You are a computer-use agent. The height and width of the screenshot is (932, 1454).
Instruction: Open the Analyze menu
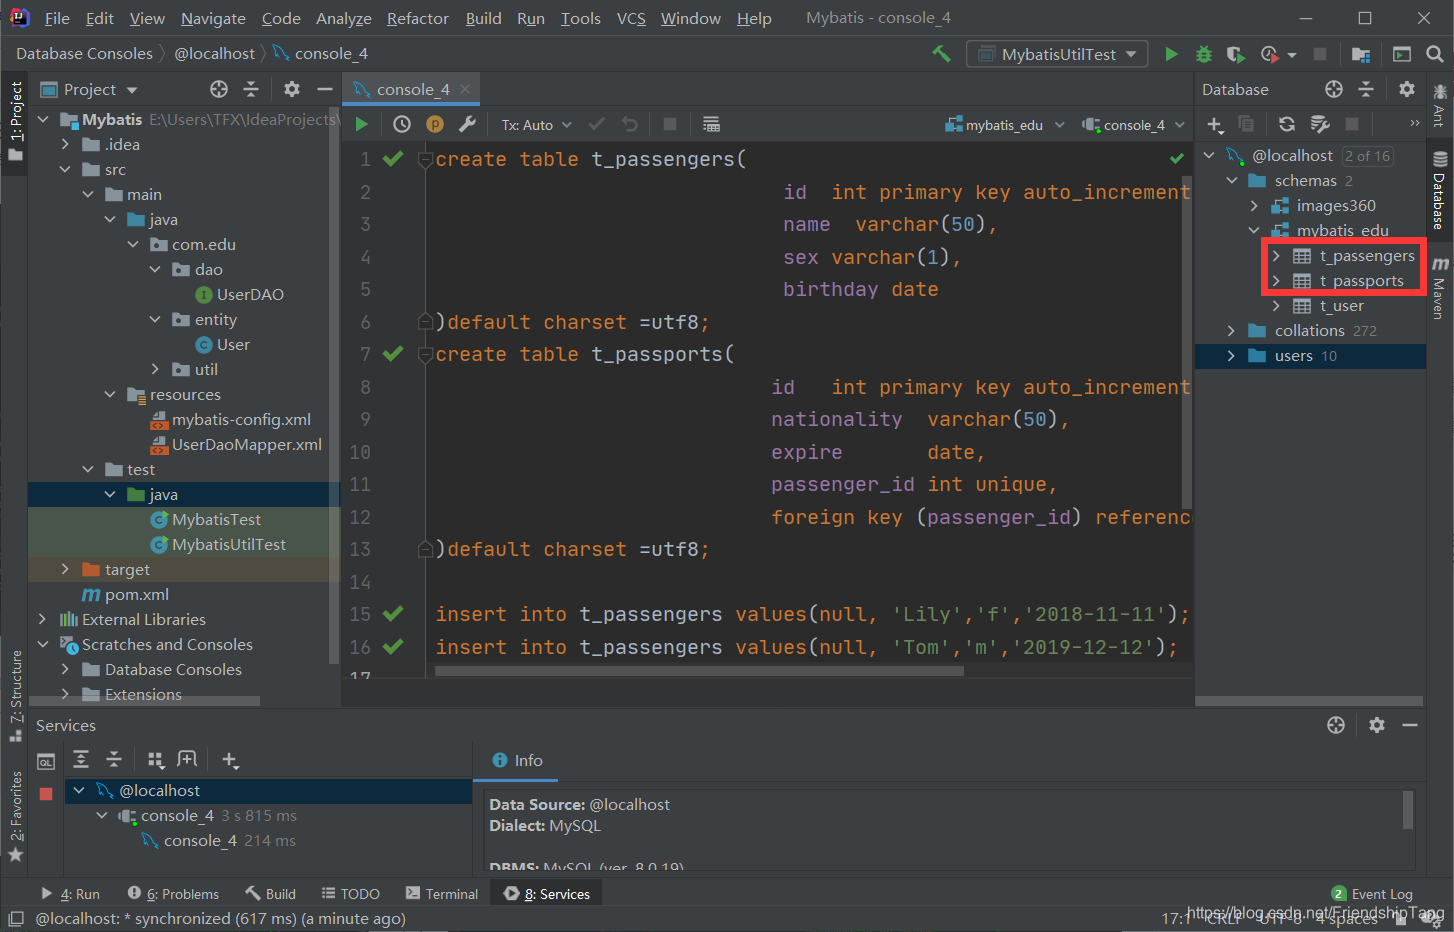pos(344,18)
